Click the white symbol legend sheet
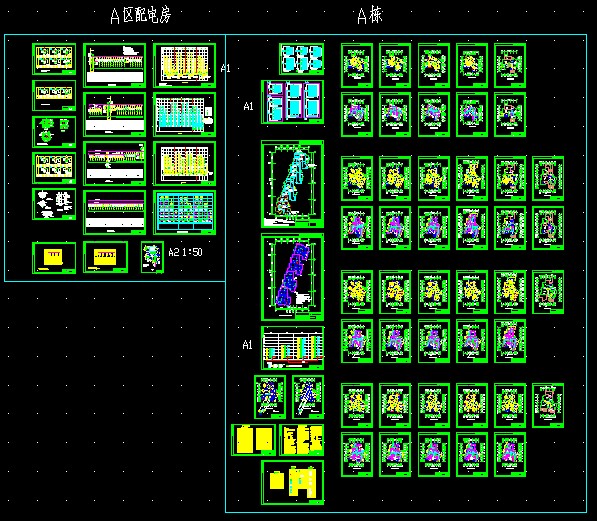The width and height of the screenshot is (597, 521). click(54, 204)
